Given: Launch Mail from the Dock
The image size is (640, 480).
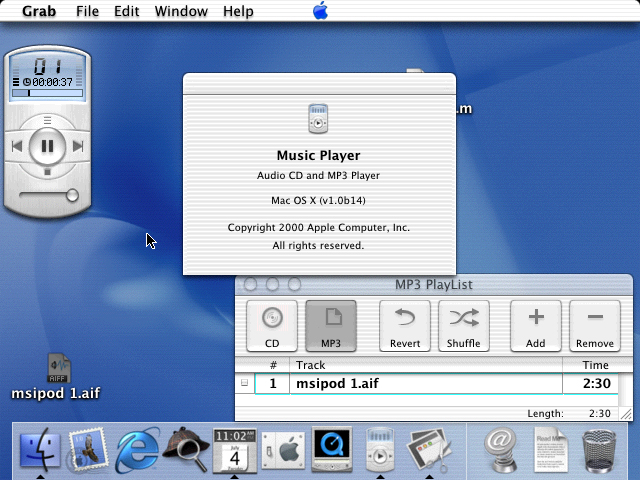Looking at the screenshot, I should 88,449.
